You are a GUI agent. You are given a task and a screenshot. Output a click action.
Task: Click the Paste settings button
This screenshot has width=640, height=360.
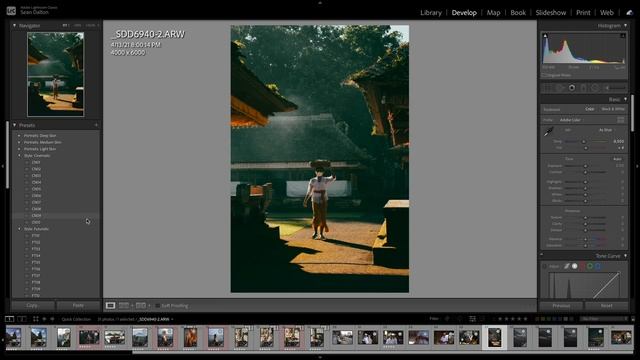click(x=78, y=305)
